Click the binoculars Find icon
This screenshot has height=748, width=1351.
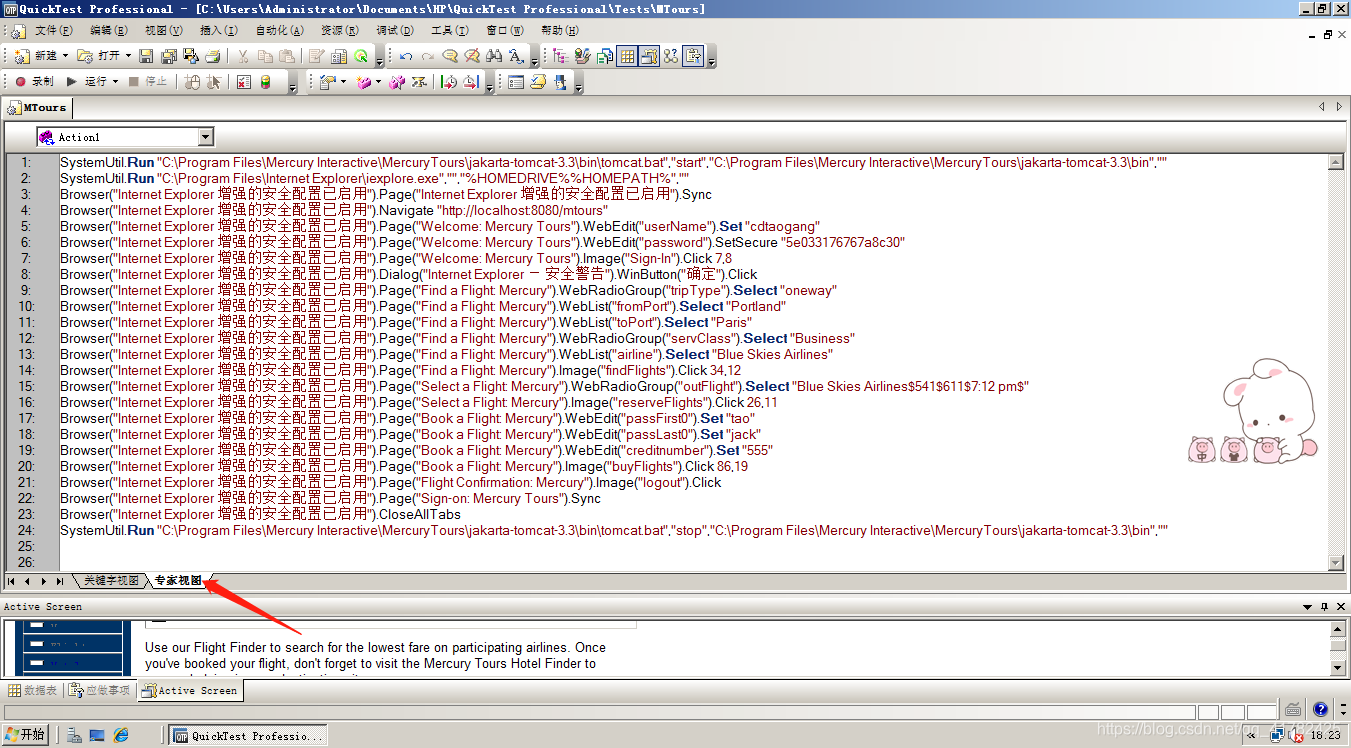pos(494,56)
